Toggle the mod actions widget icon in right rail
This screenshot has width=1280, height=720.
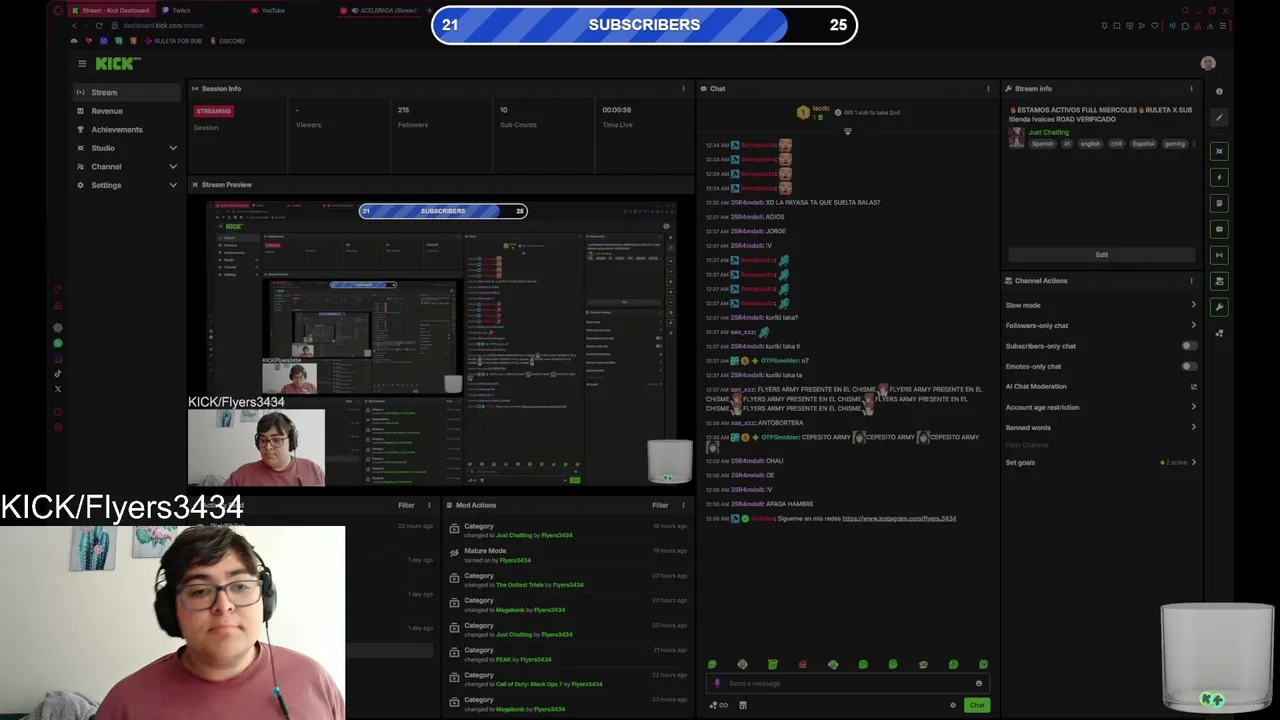pos(1219,281)
